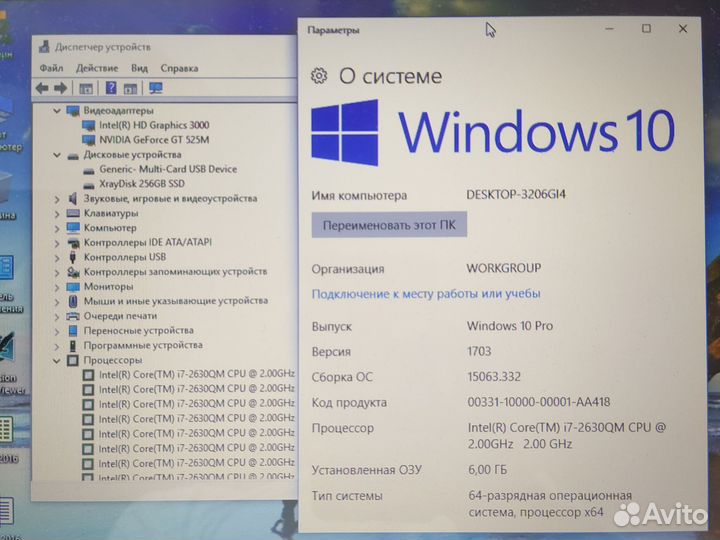Expand the Очереди печати node

click(x=57, y=317)
